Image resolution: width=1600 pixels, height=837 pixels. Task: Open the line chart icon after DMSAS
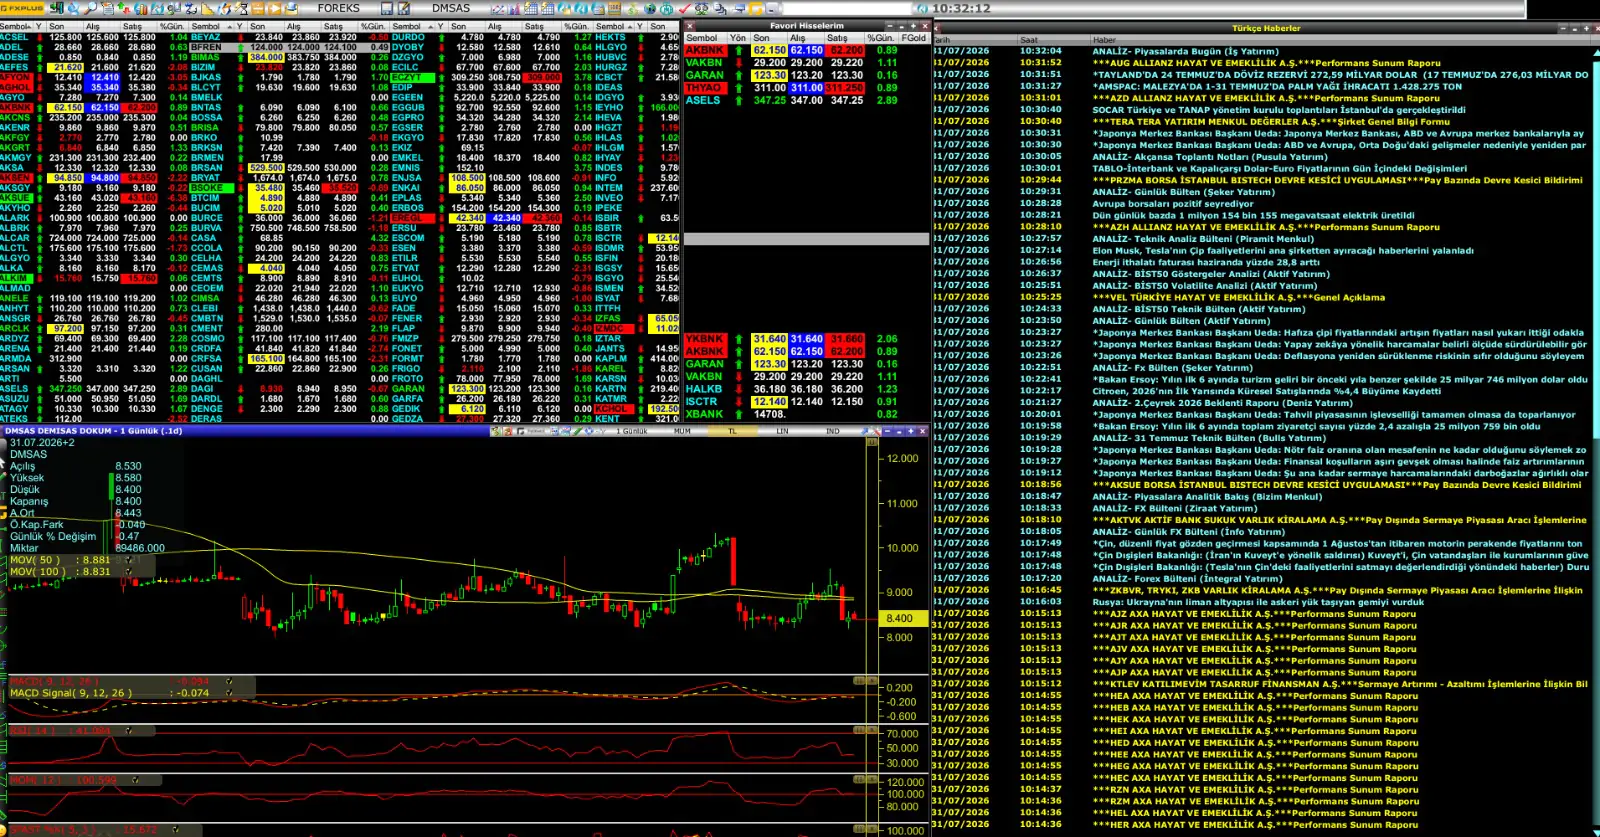tap(498, 8)
